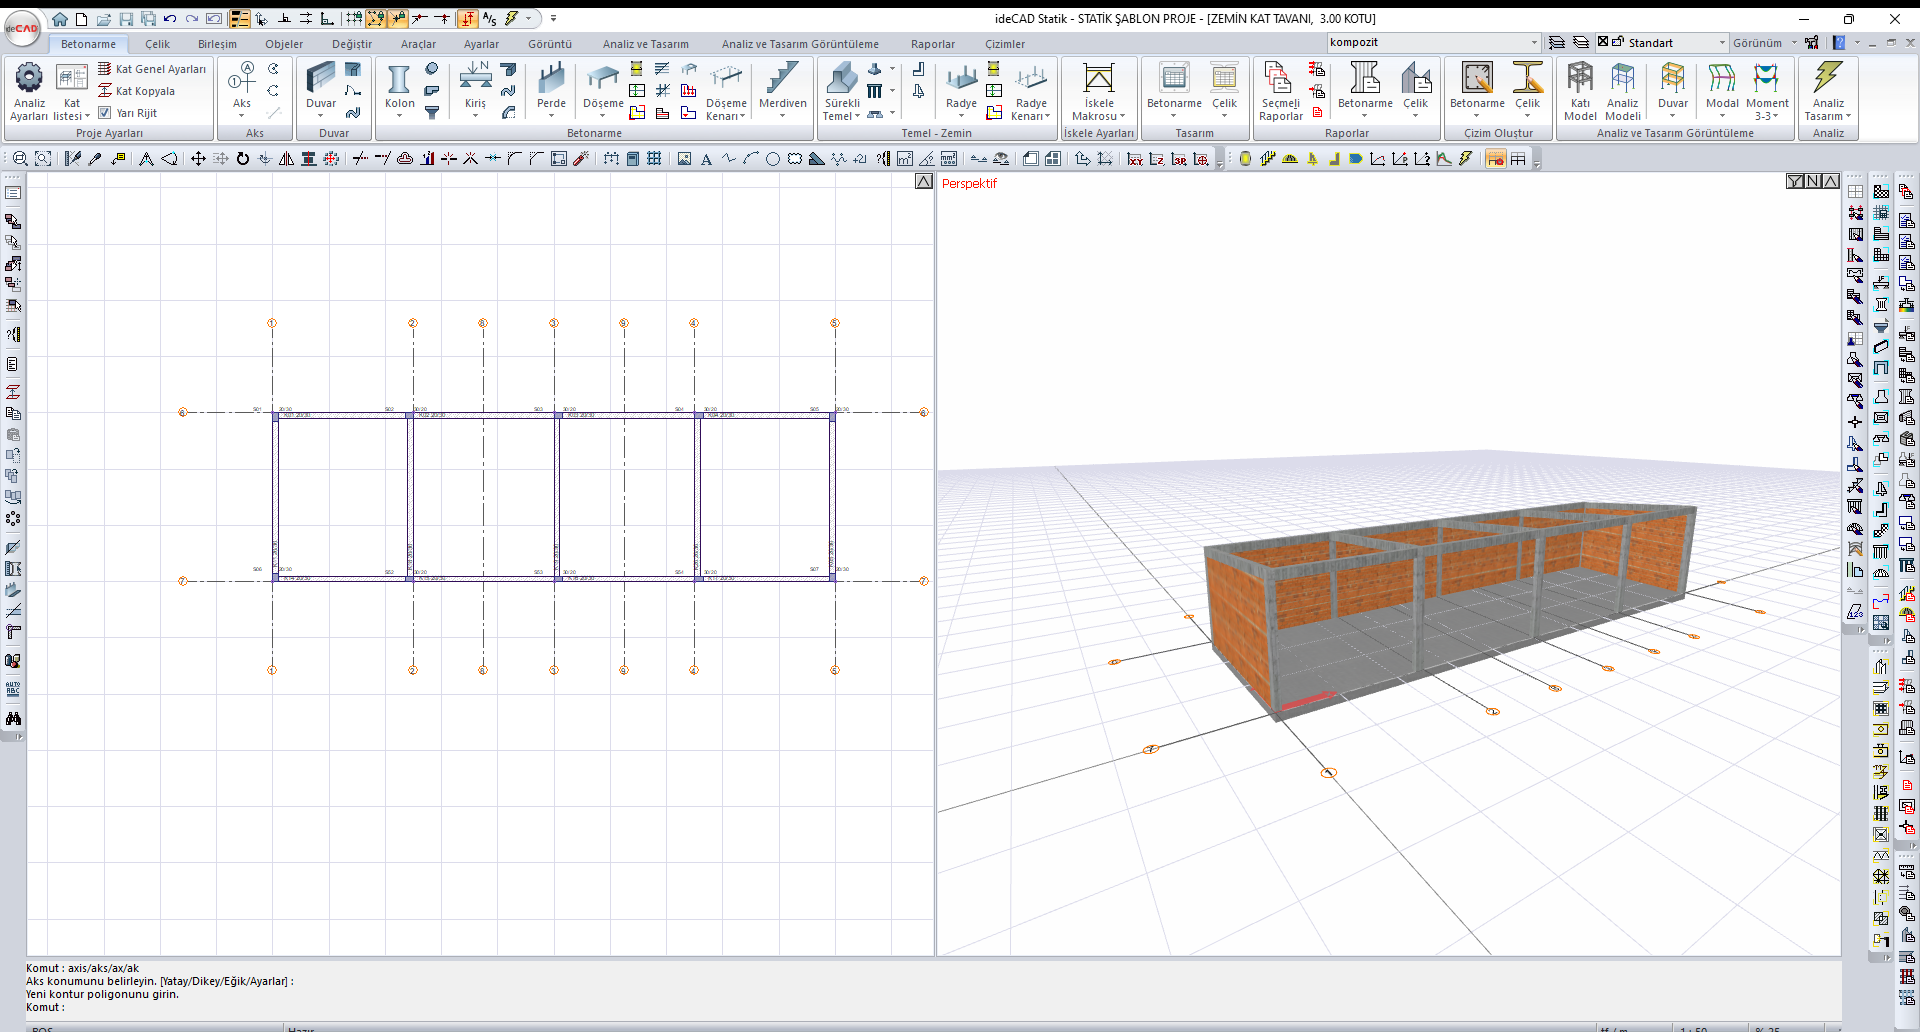Select the Rotate tool
The height and width of the screenshot is (1032, 1920).
(x=242, y=159)
